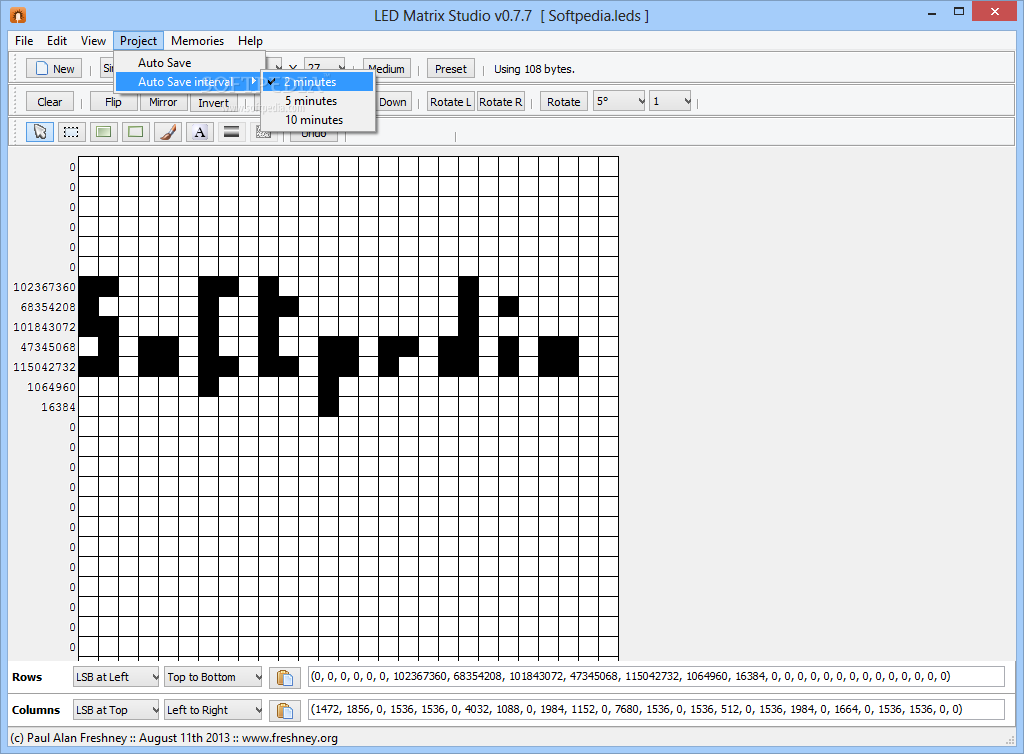Click row value 115042732 label

pyautogui.click(x=44, y=367)
